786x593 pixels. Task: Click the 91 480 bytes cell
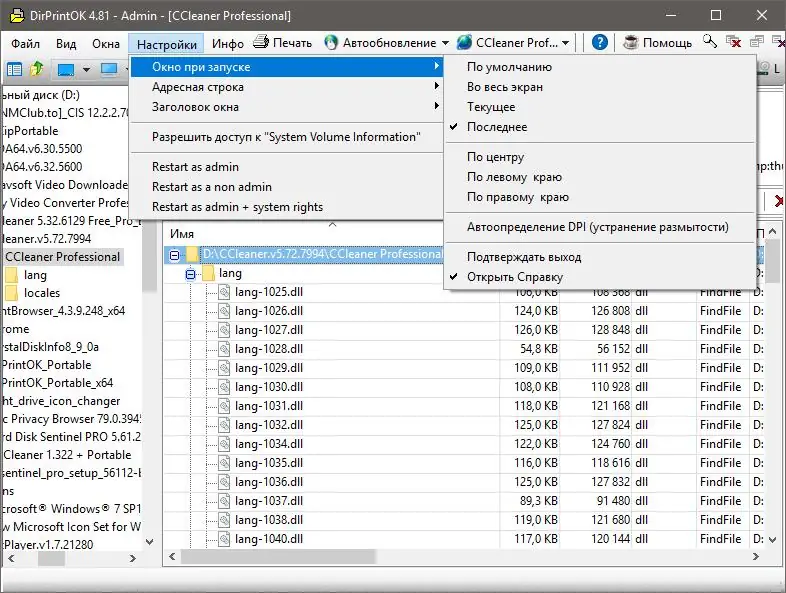point(614,501)
